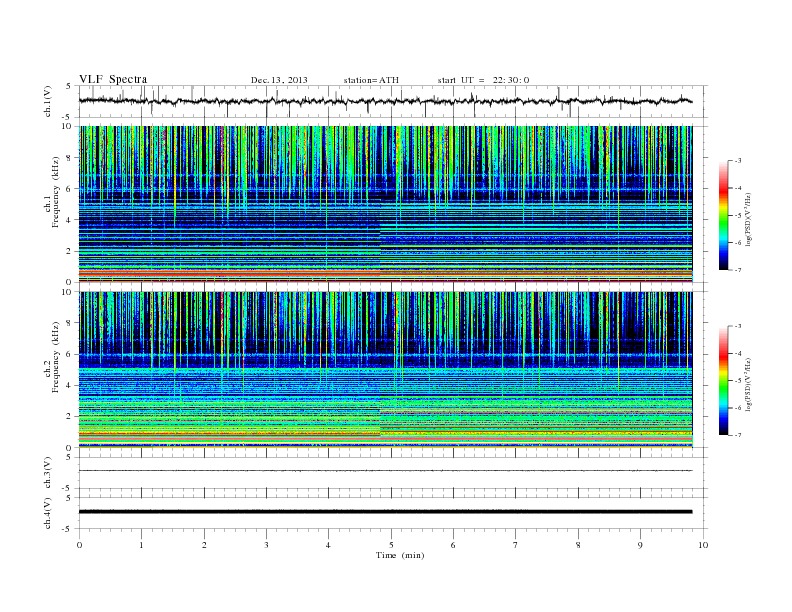Click the ch.2 color bar label log(PSD)

748,384
